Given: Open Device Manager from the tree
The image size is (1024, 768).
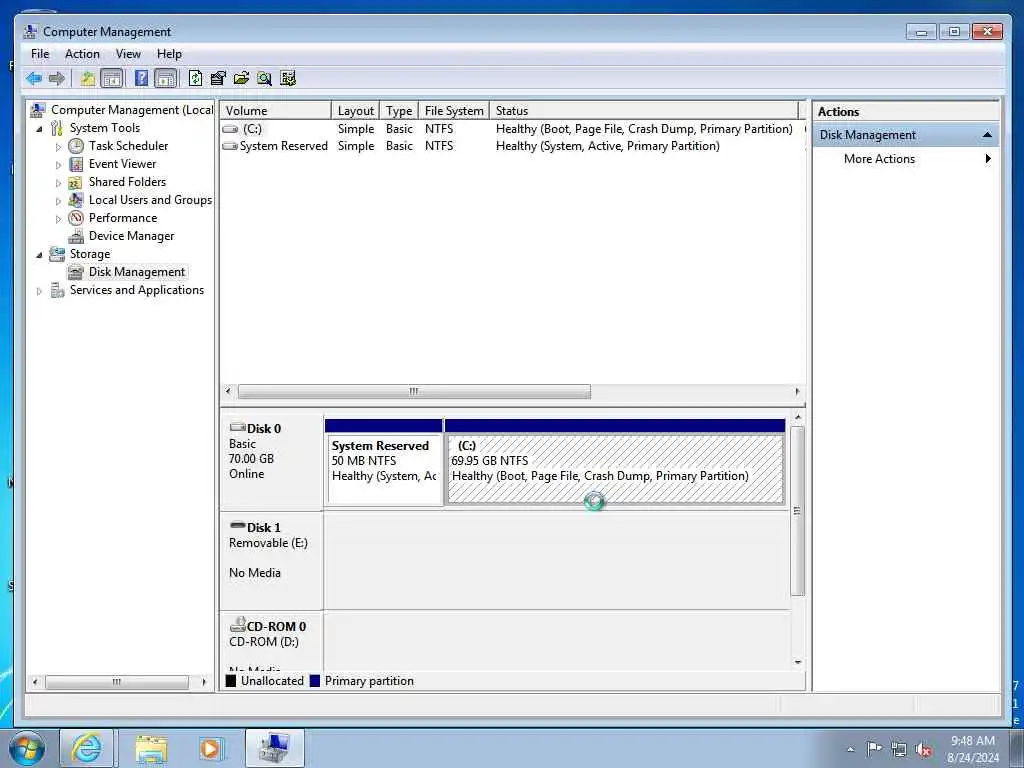Looking at the screenshot, I should [131, 236].
